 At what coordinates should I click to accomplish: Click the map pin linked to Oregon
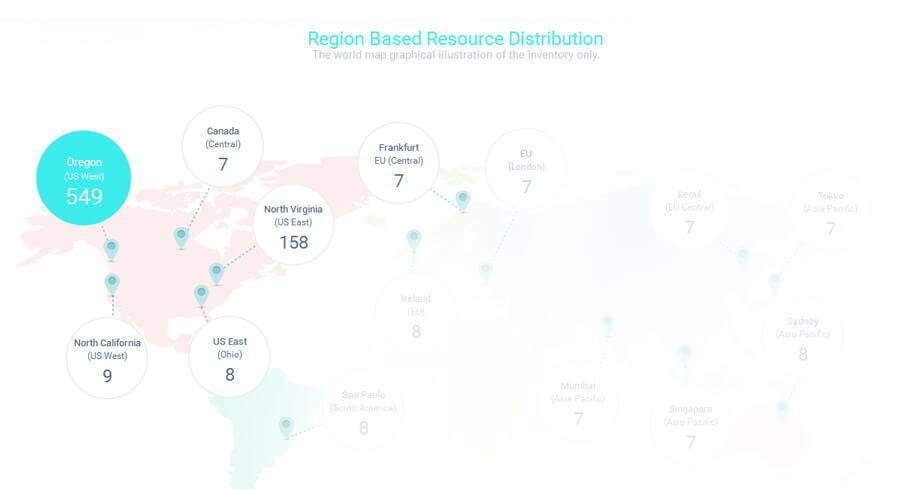[111, 250]
